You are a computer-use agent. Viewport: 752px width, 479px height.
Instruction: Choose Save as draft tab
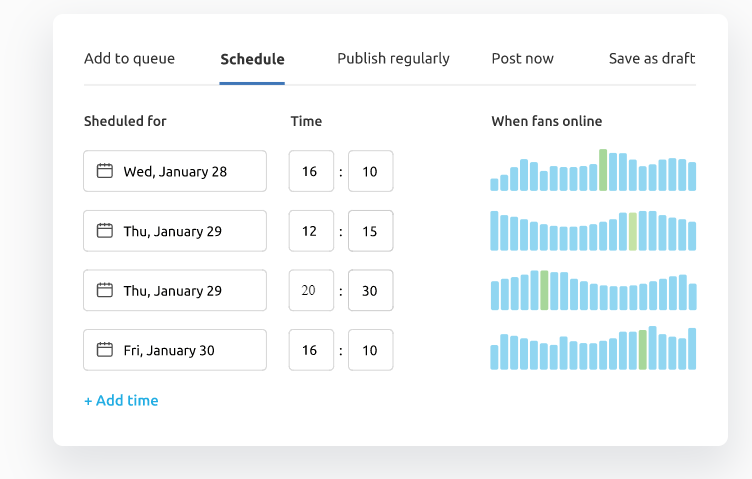tap(651, 59)
